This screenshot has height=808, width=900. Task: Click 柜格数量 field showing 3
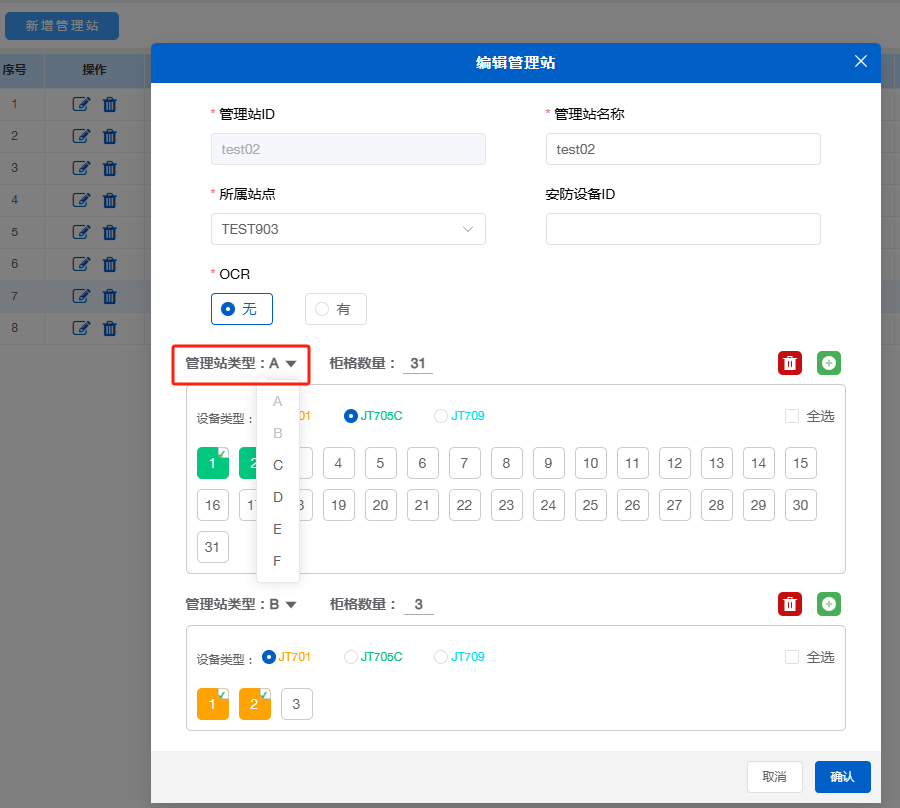click(419, 605)
